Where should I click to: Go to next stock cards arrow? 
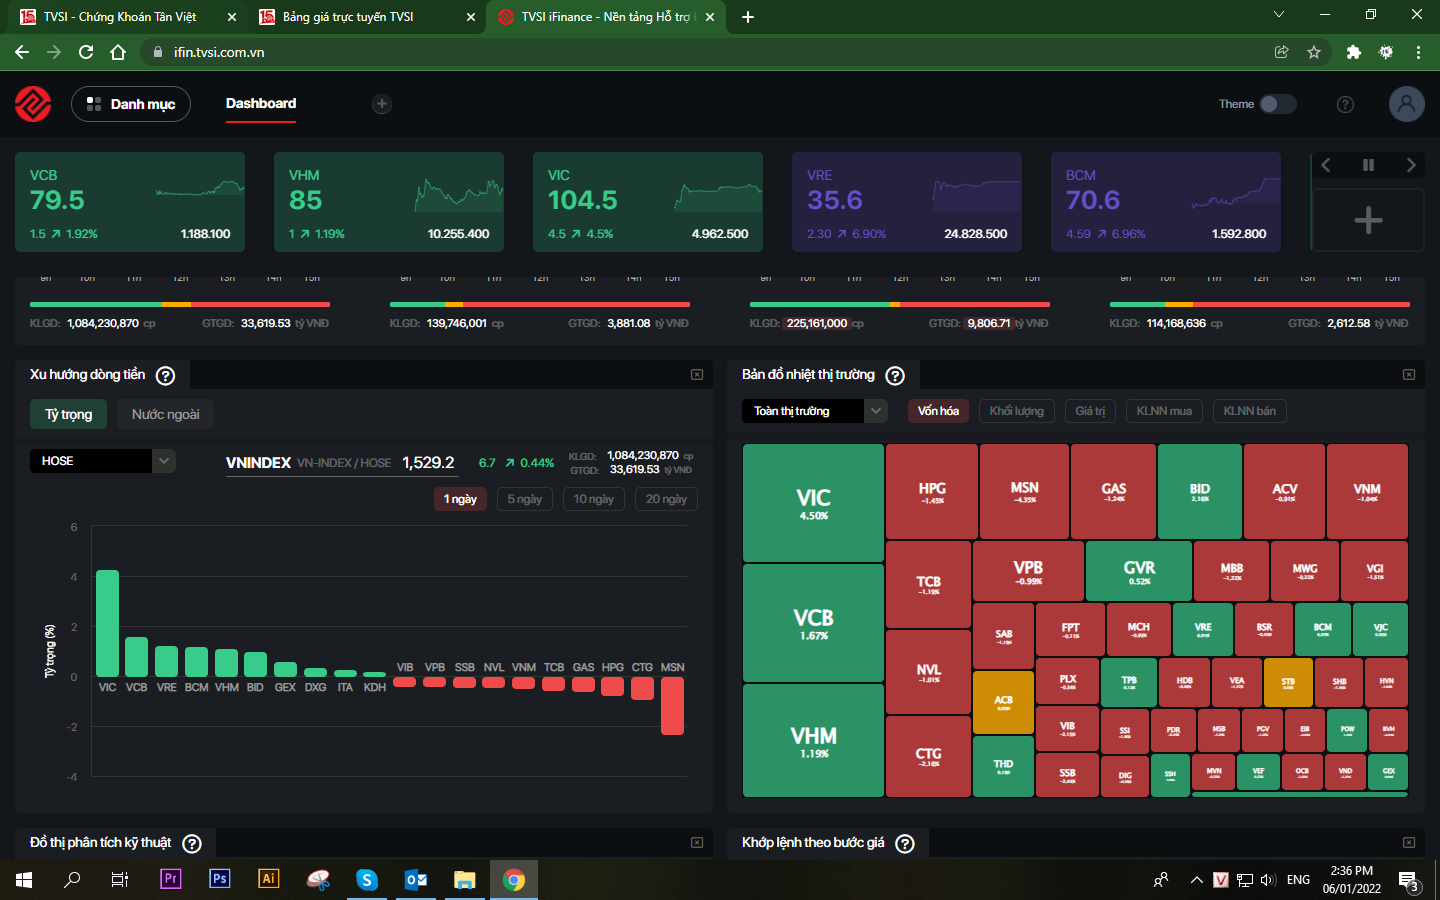point(1411,165)
